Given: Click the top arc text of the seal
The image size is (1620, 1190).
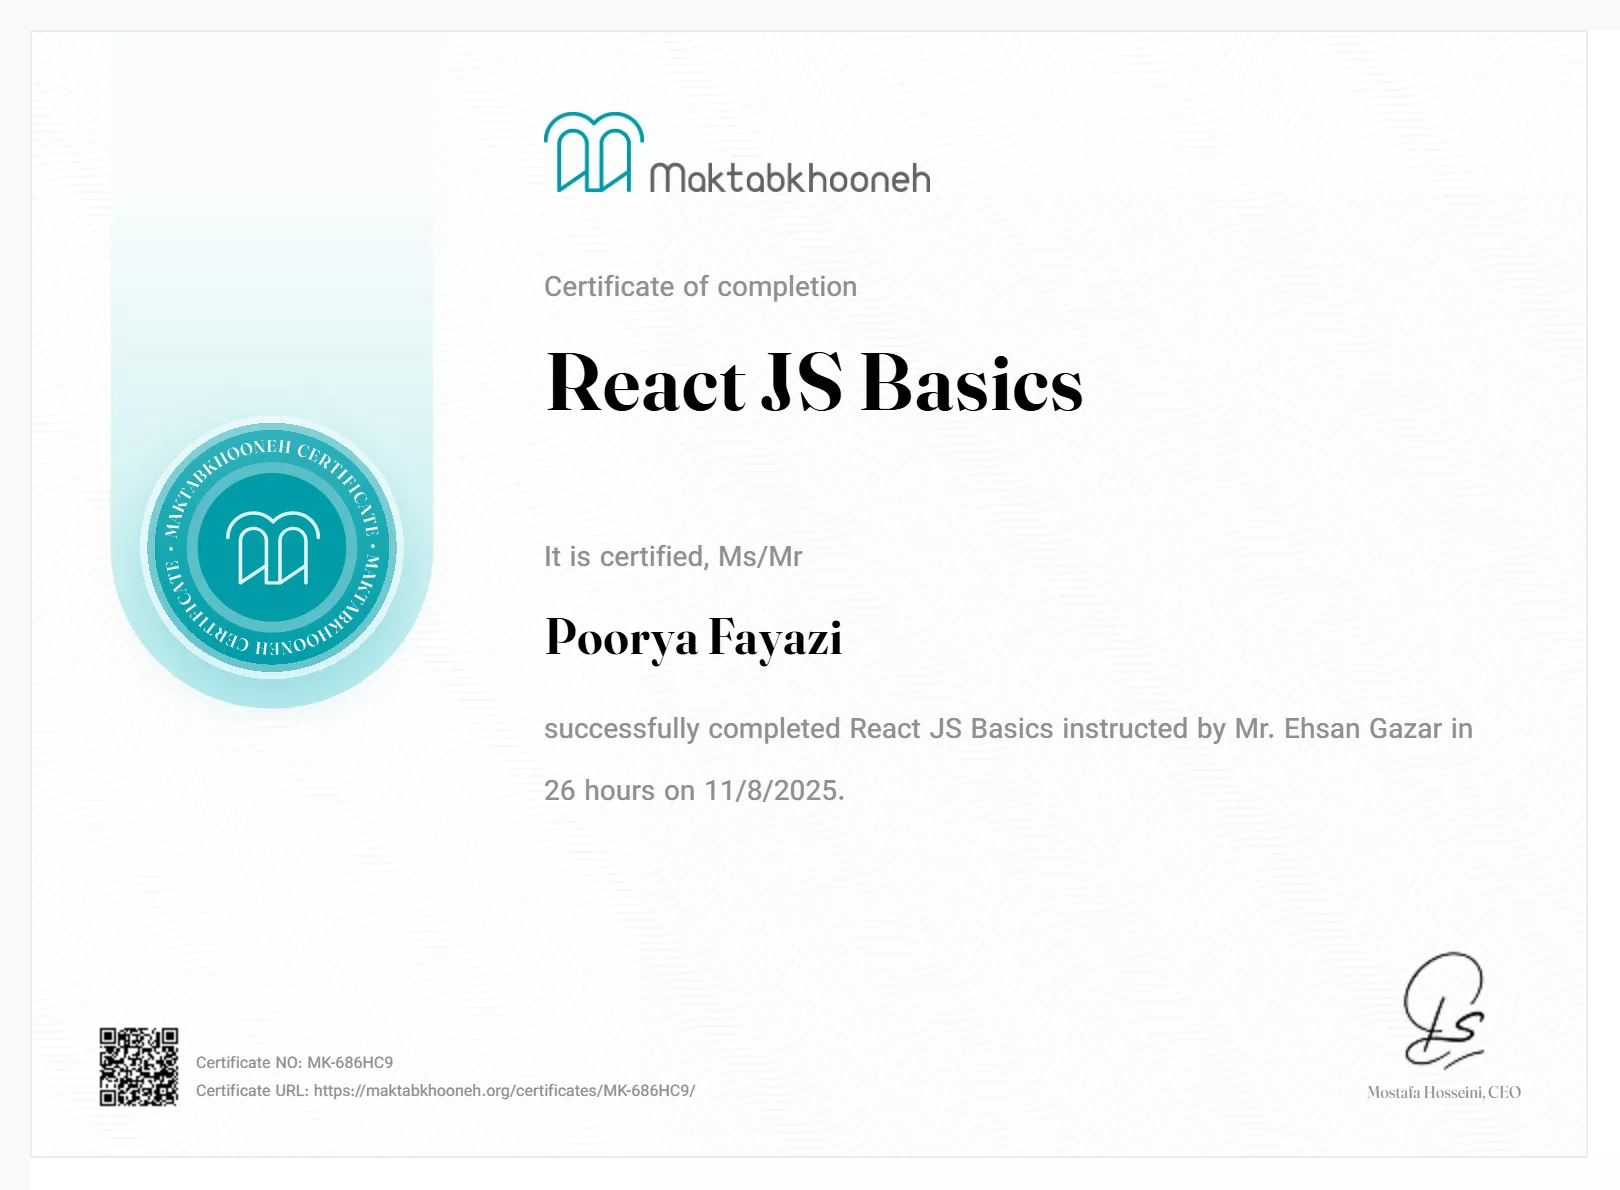Looking at the screenshot, I should coord(272,454).
